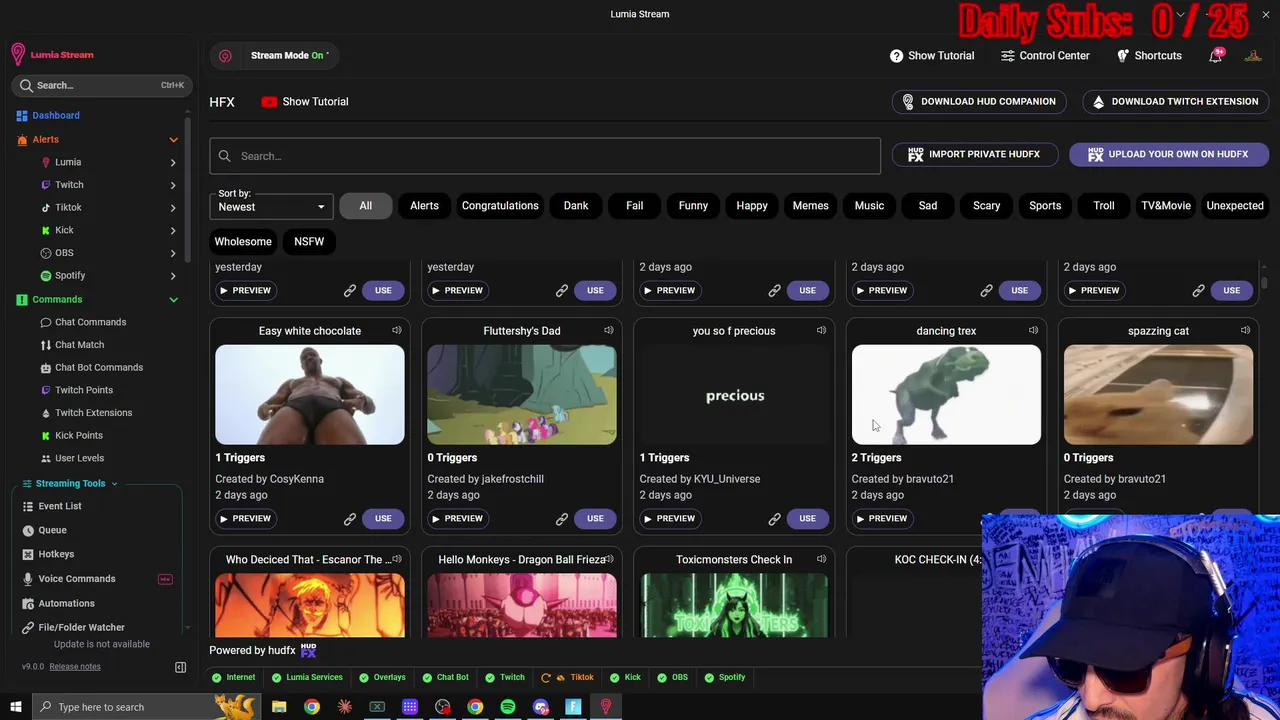Toggle Stream Mode On
This screenshot has height=720, width=1280.
point(290,55)
